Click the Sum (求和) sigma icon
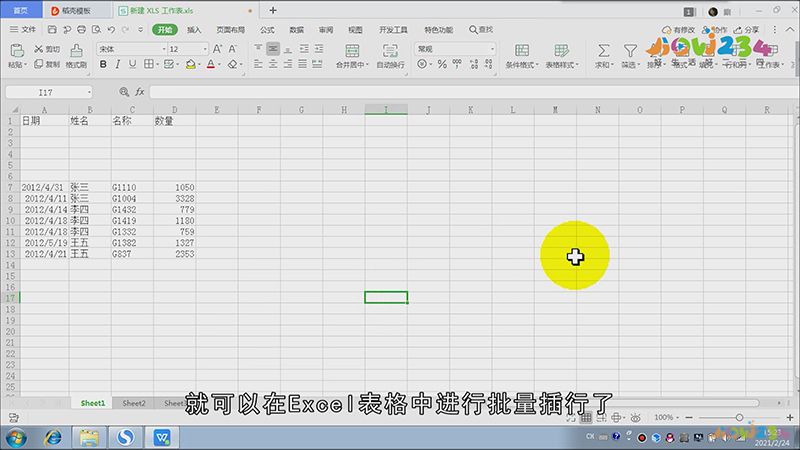 tap(604, 51)
